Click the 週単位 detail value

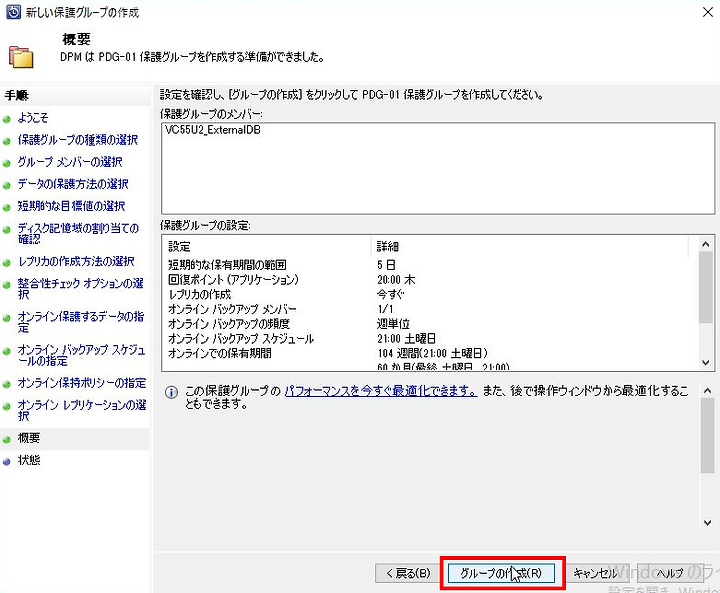[393, 324]
